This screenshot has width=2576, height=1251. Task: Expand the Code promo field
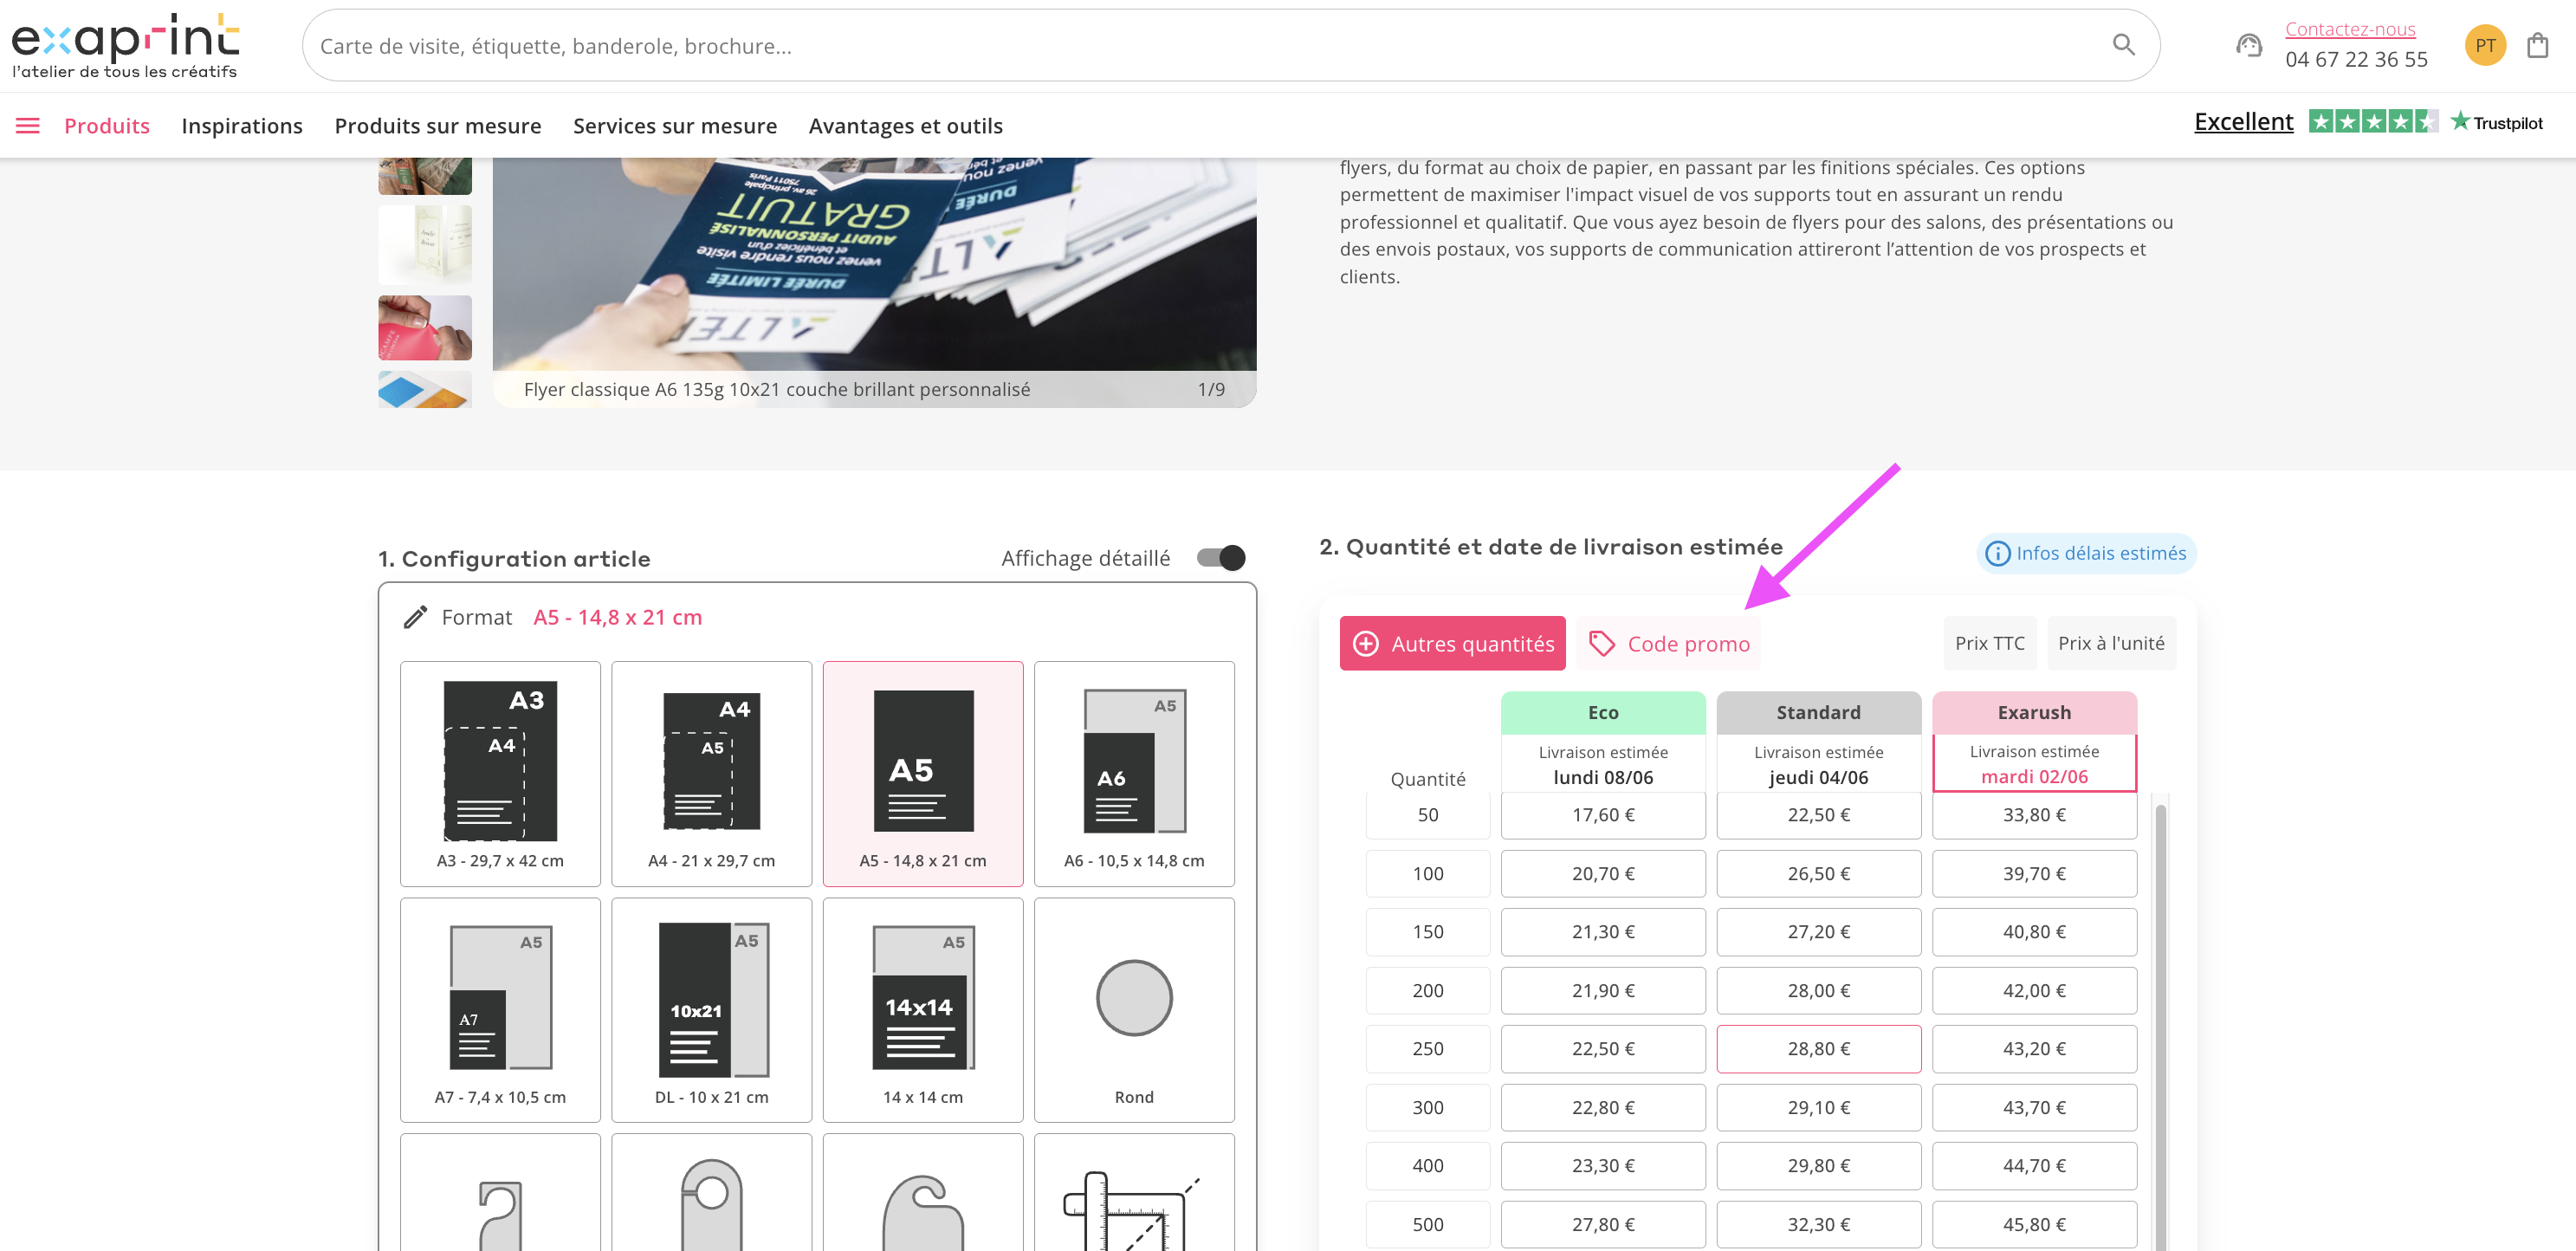1668,643
